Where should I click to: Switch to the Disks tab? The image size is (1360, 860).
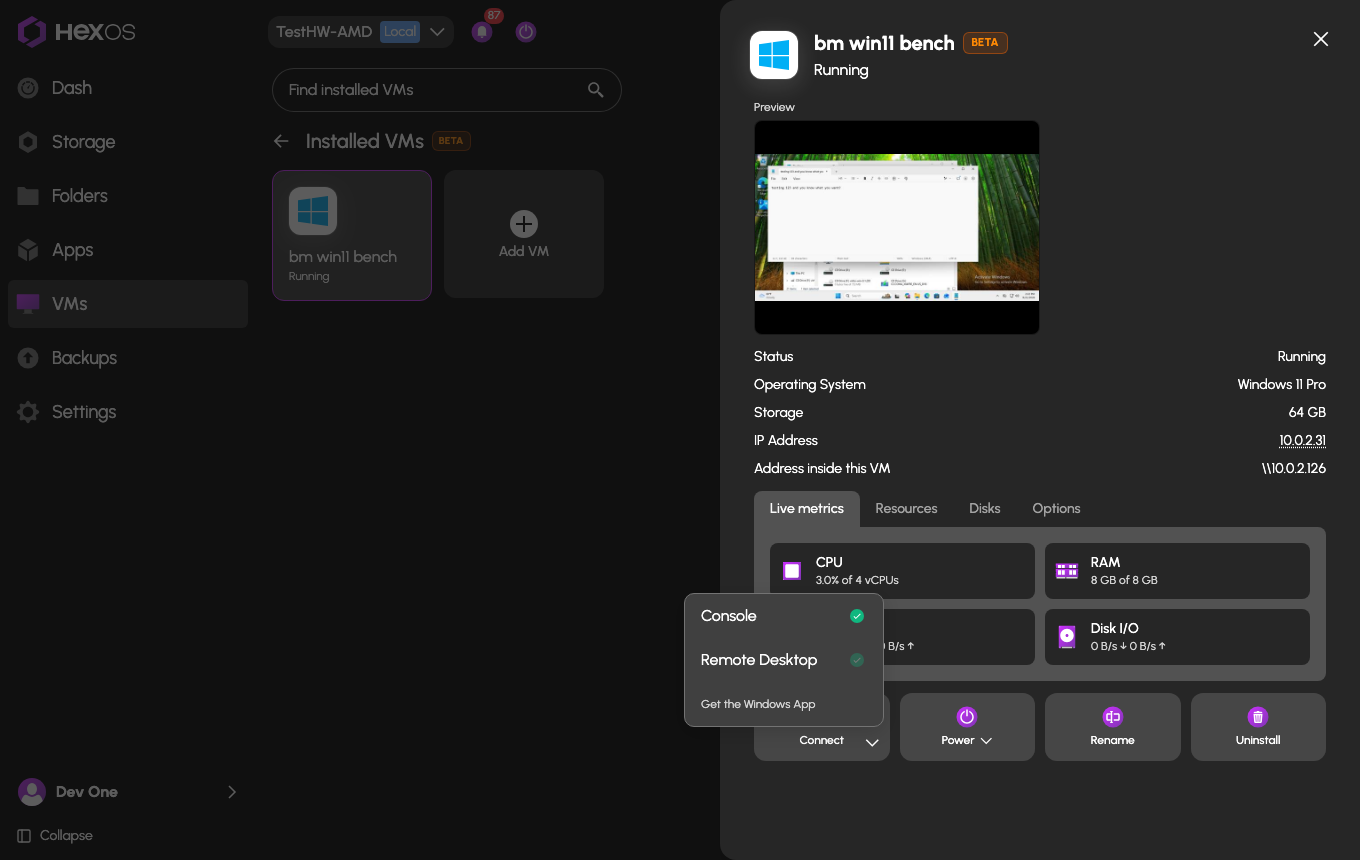(985, 509)
